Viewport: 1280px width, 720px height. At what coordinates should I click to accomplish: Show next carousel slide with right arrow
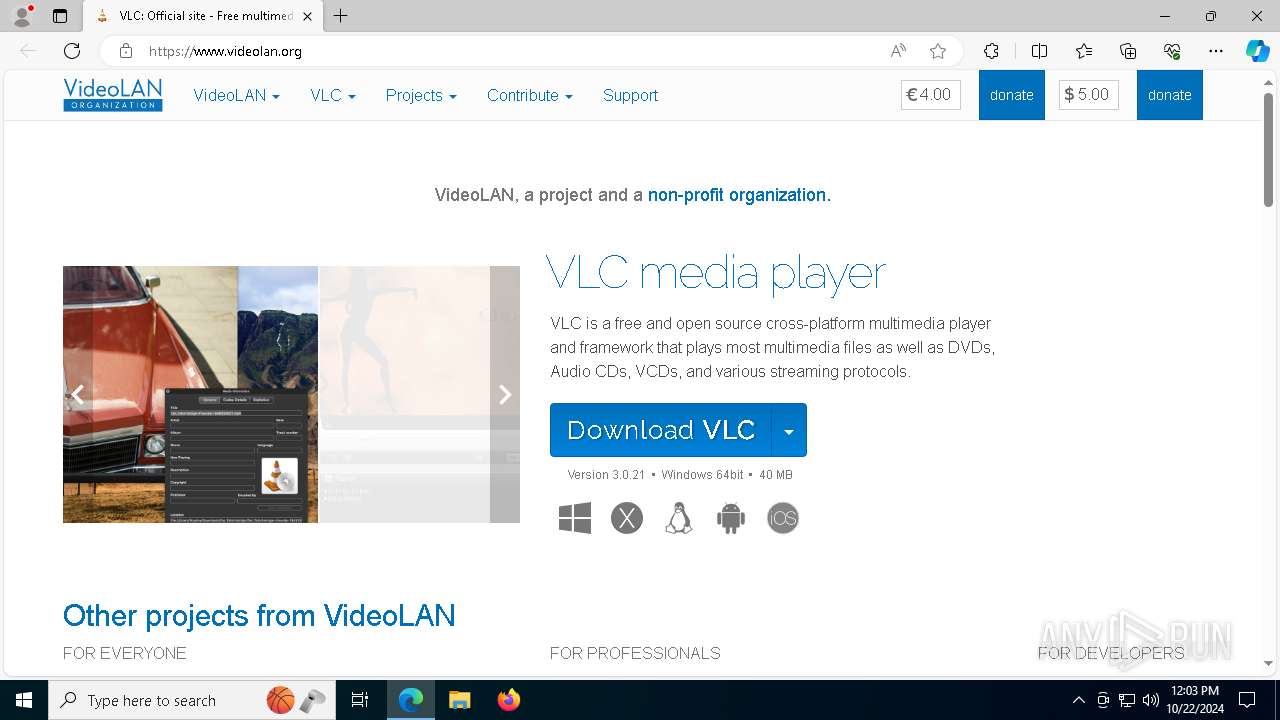(505, 394)
